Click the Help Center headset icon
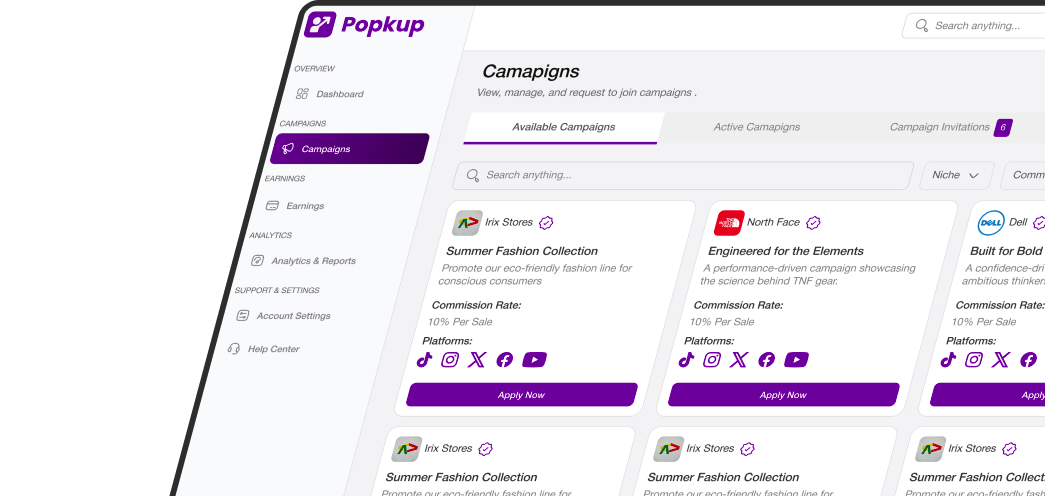The image size is (1045, 496). (x=233, y=349)
